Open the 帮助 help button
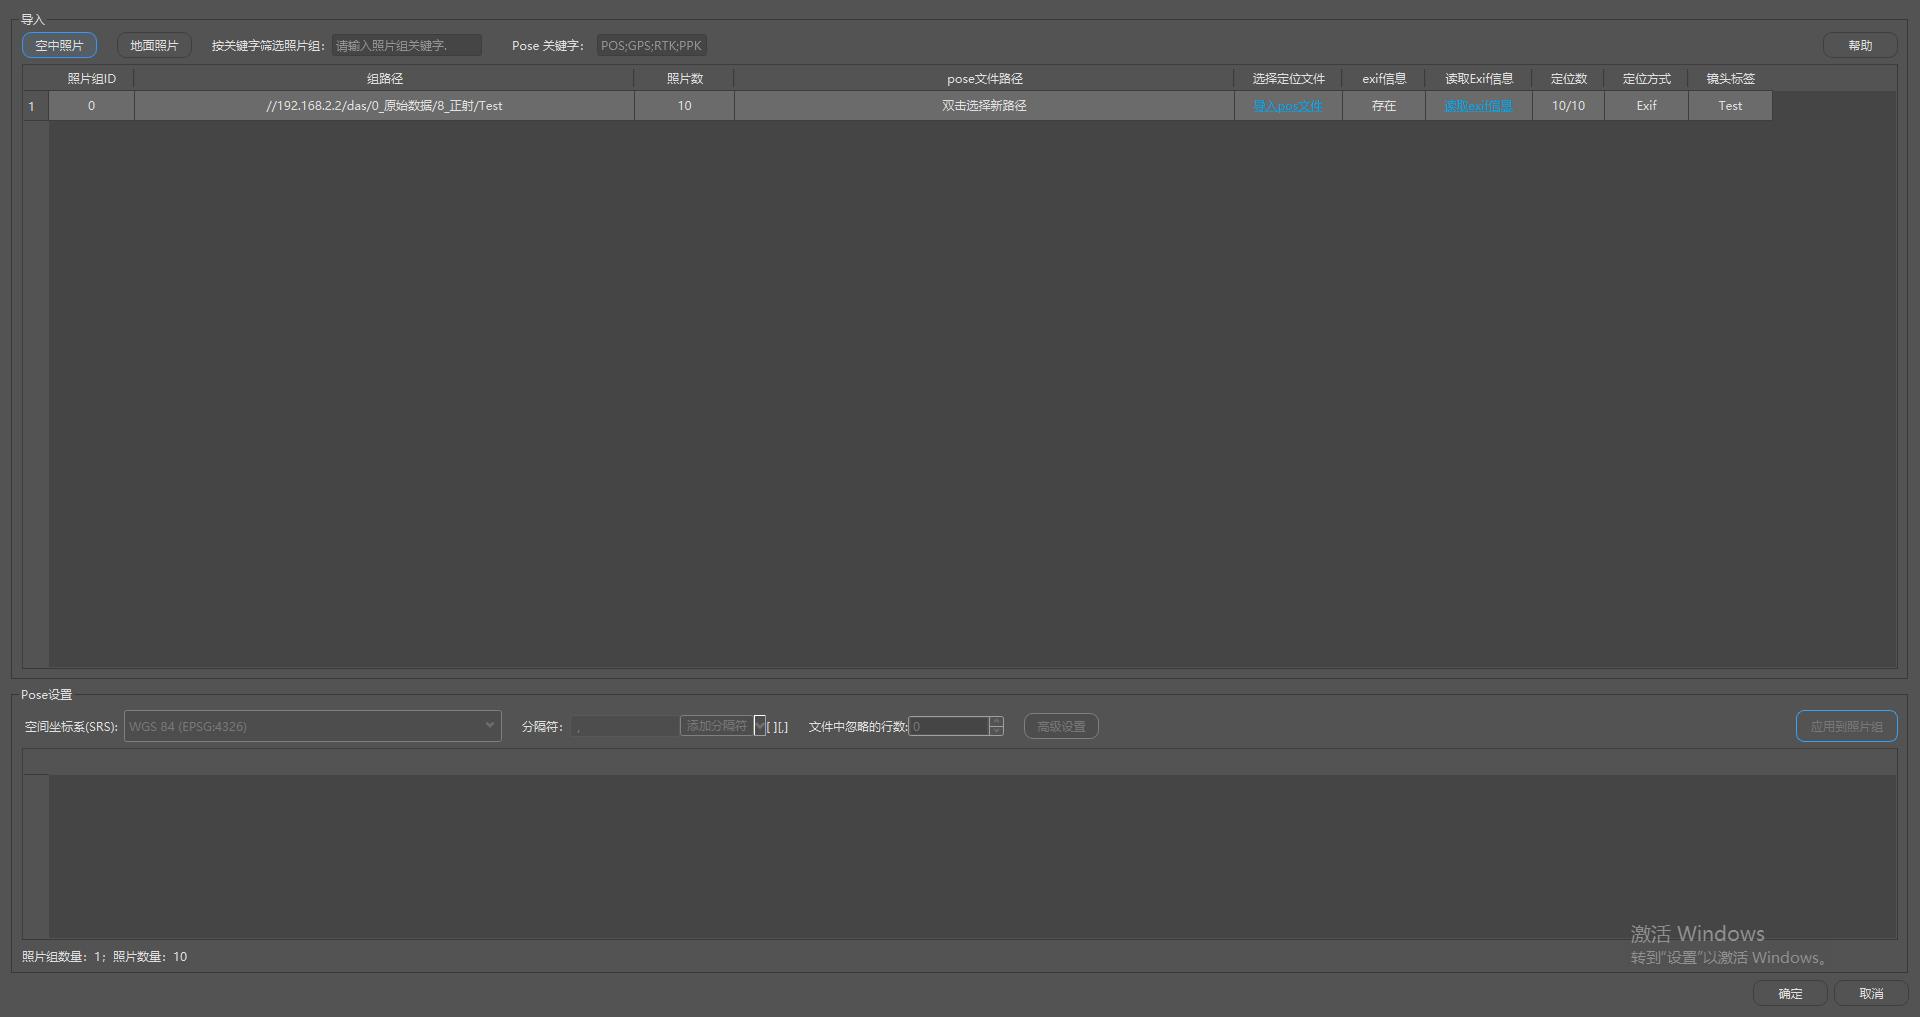Viewport: 1920px width, 1017px height. [x=1860, y=45]
